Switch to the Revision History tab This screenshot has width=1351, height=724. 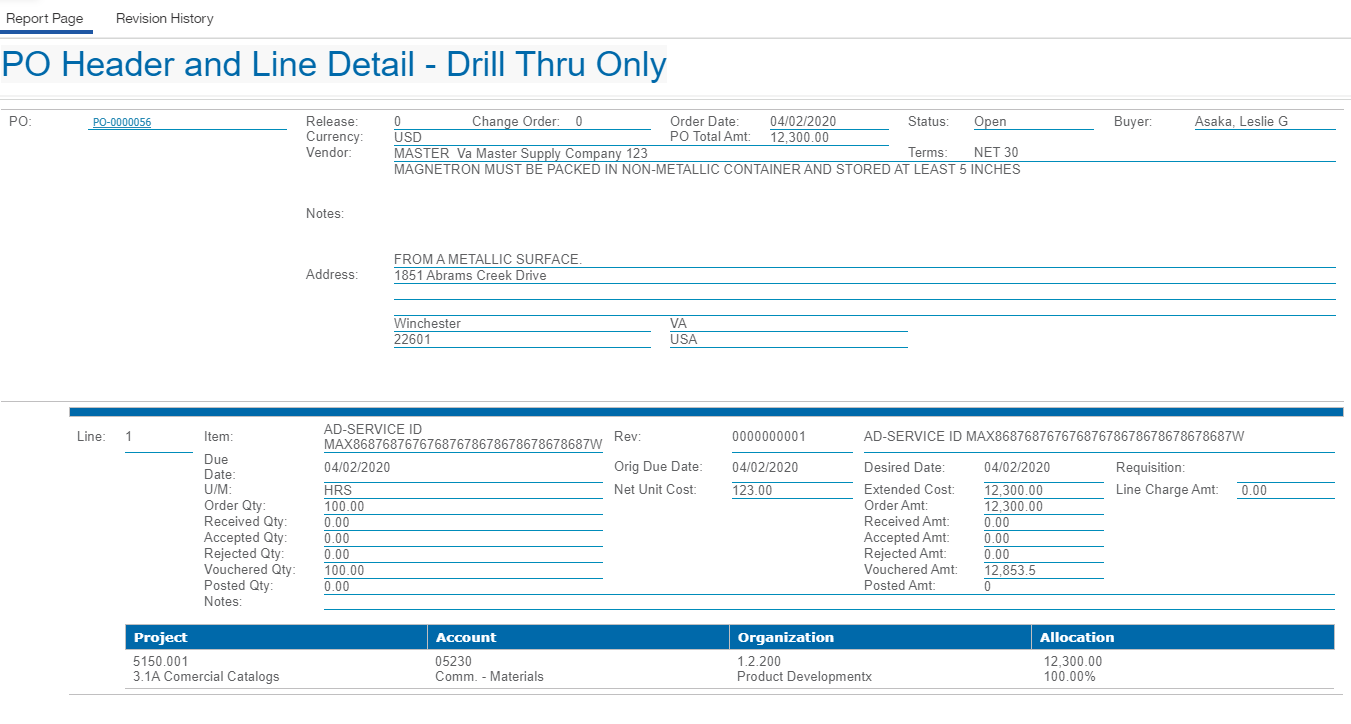pyautogui.click(x=164, y=19)
